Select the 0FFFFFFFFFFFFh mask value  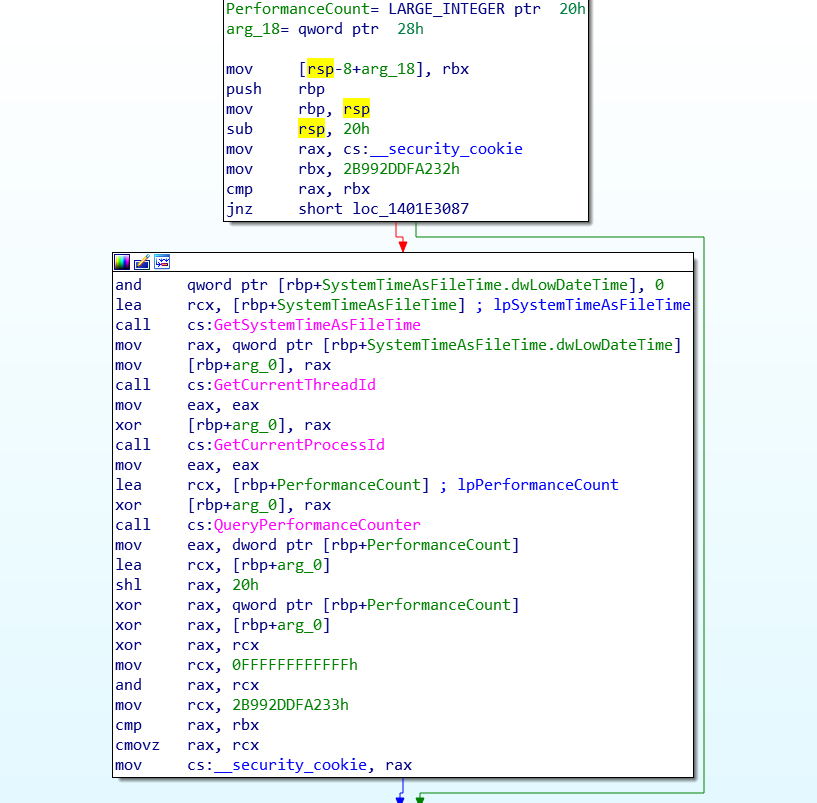click(295, 665)
